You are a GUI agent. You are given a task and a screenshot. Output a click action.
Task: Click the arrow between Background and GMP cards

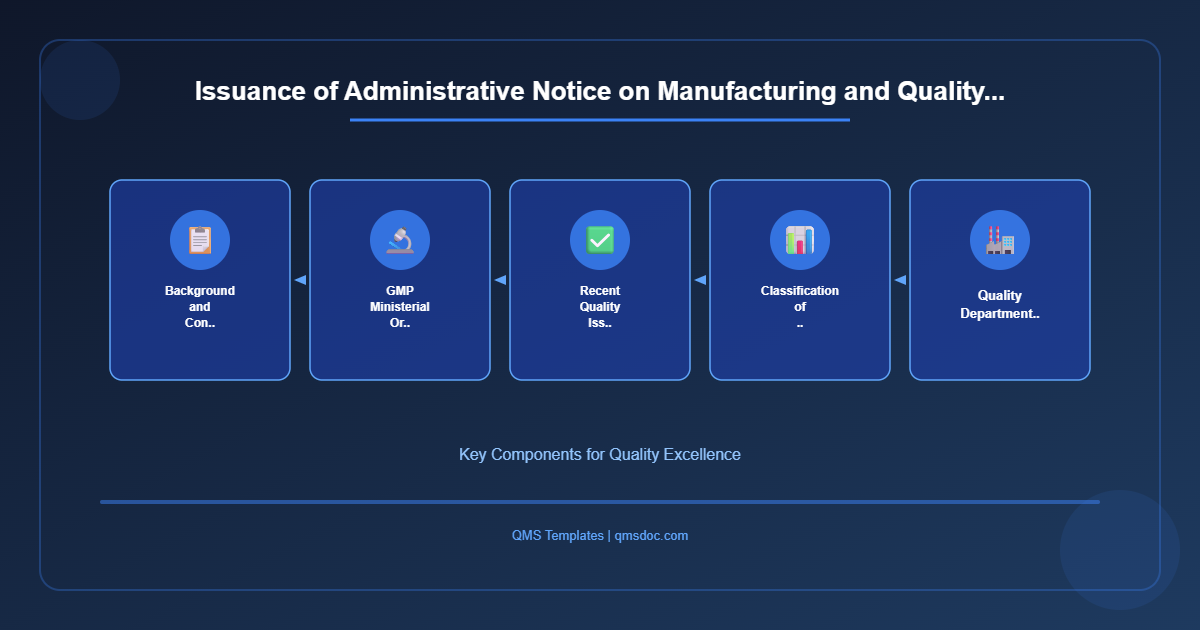[x=300, y=280]
